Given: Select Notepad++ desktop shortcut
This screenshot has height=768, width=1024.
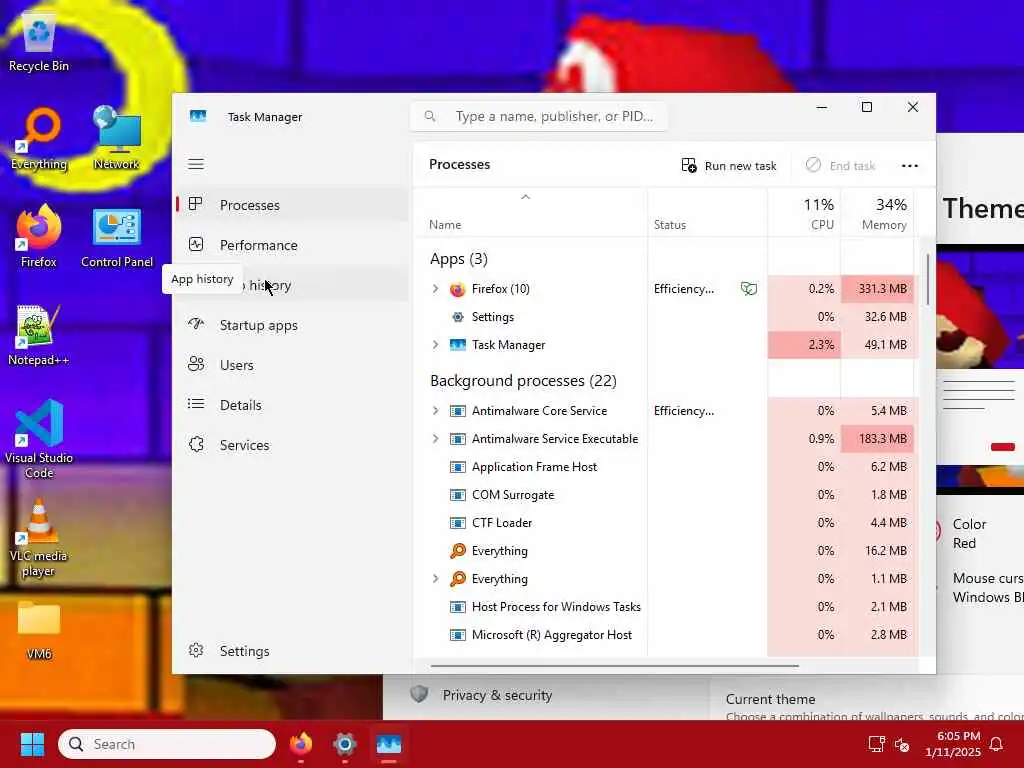Looking at the screenshot, I should tap(39, 335).
